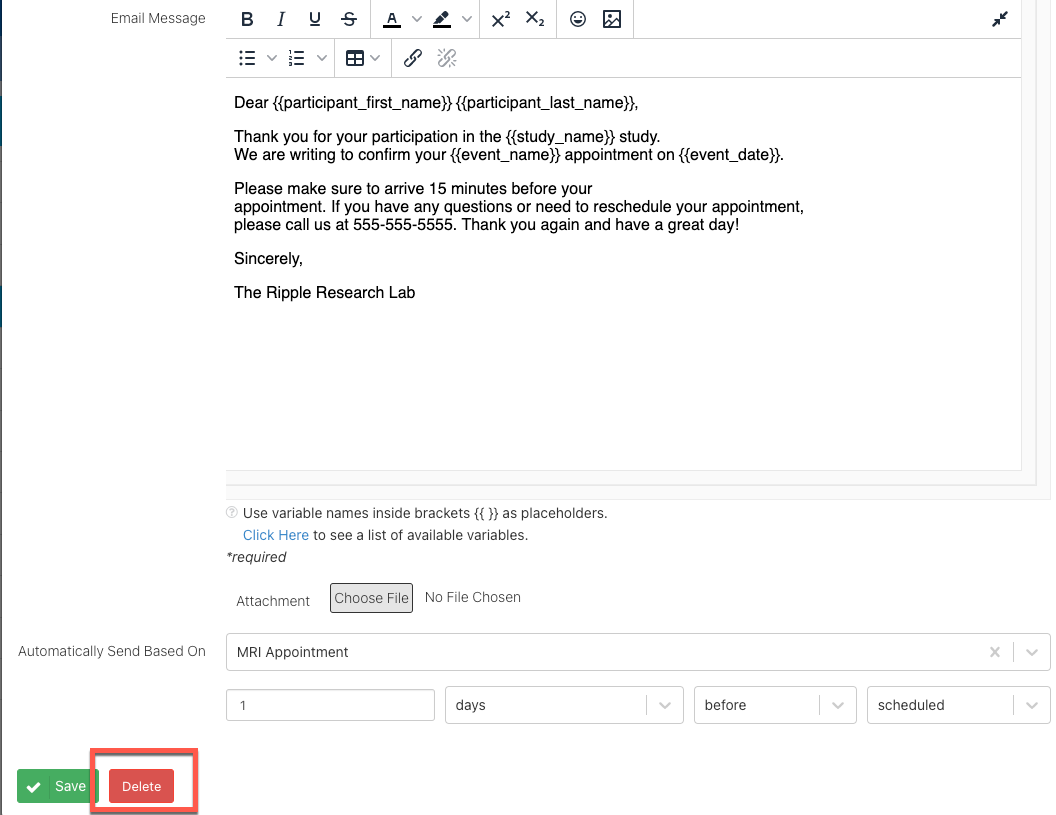The height and width of the screenshot is (815, 1056).
Task: Insert an image into the message
Action: pos(612,19)
